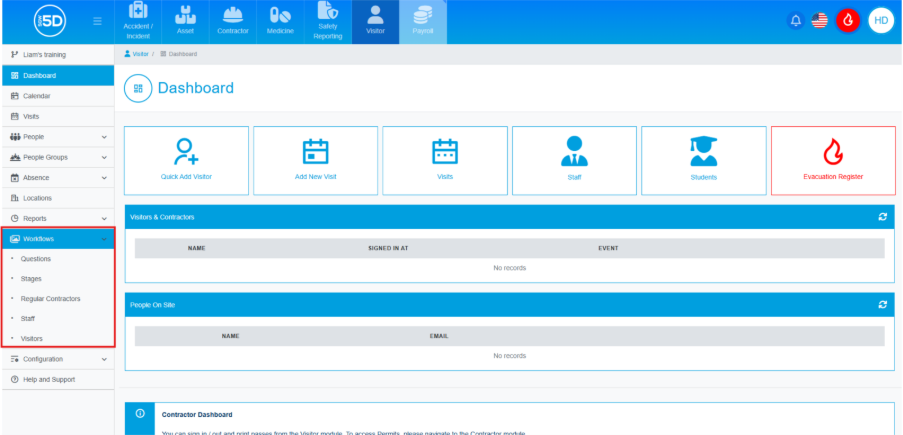The image size is (903, 435).
Task: Refresh the People On Site panel
Action: 882,304
